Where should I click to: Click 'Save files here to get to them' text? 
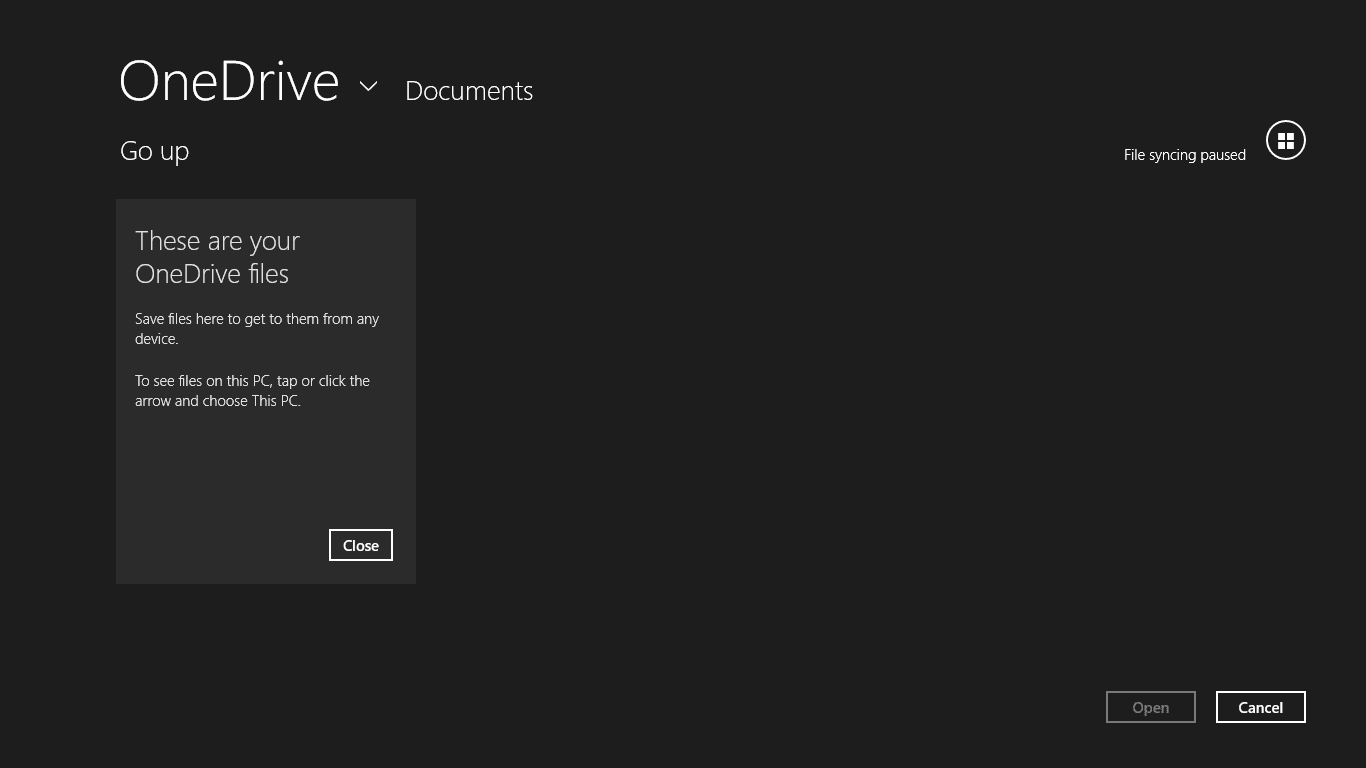(x=257, y=329)
